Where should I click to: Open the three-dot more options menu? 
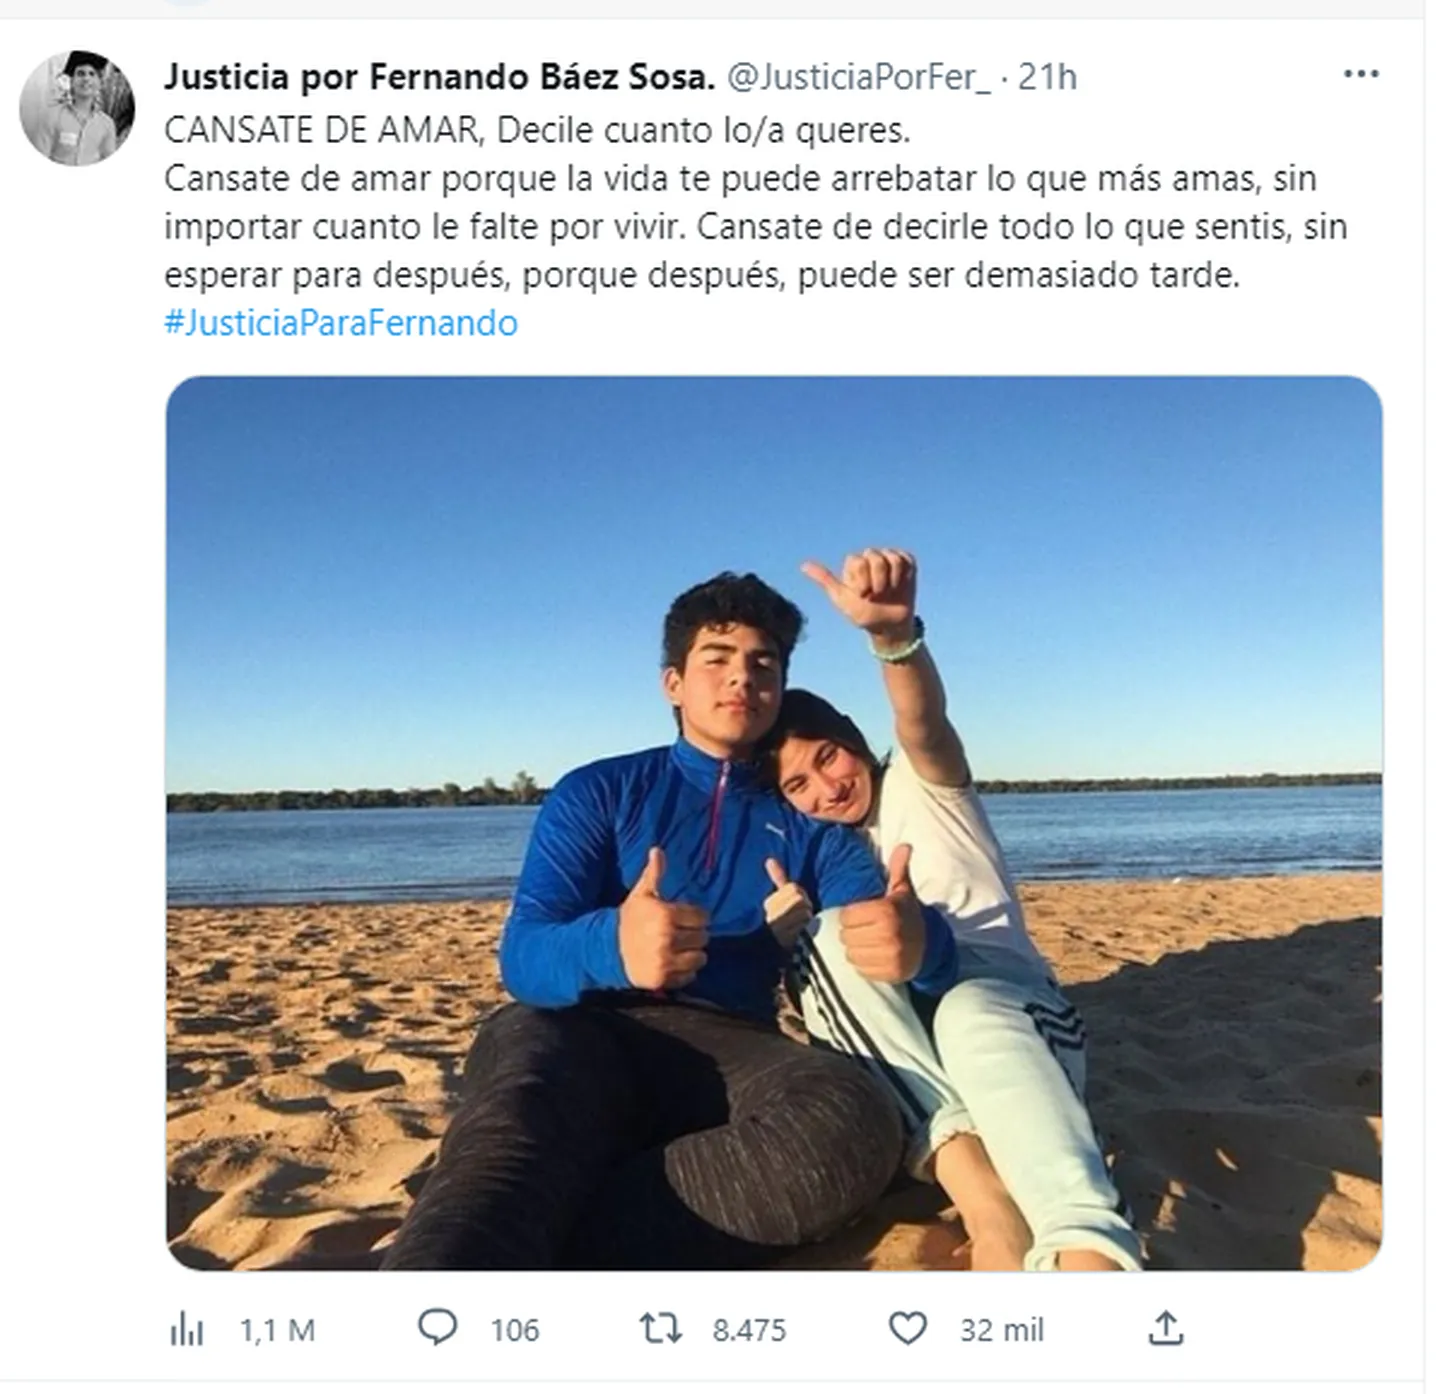[x=1361, y=75]
